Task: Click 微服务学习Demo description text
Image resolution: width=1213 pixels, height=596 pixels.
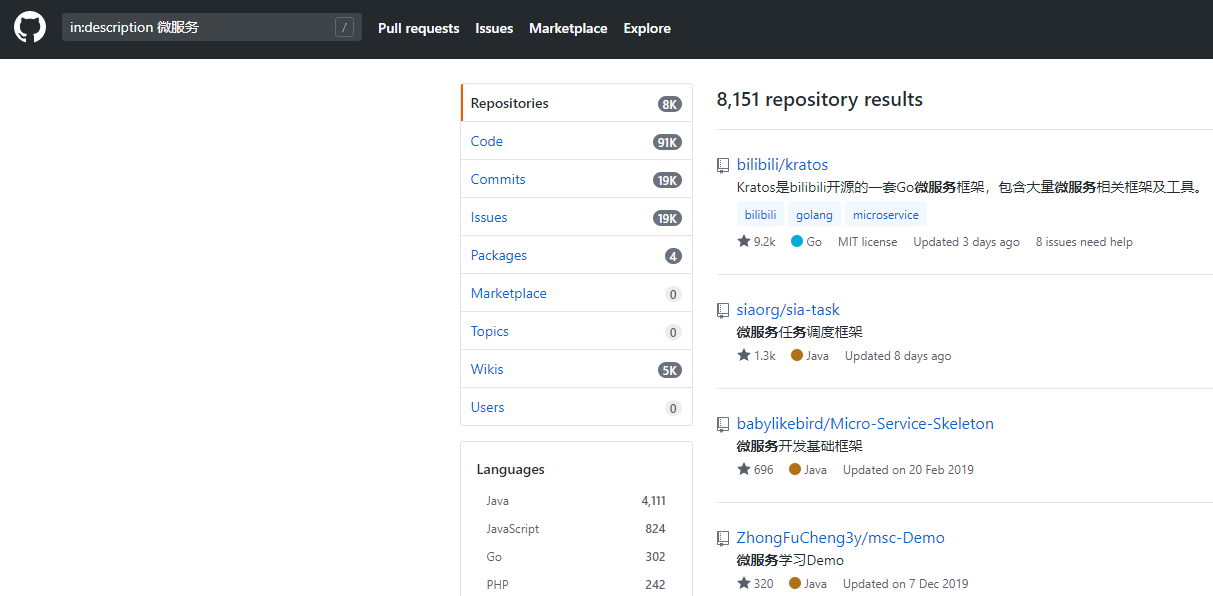Action: pyautogui.click(x=790, y=560)
